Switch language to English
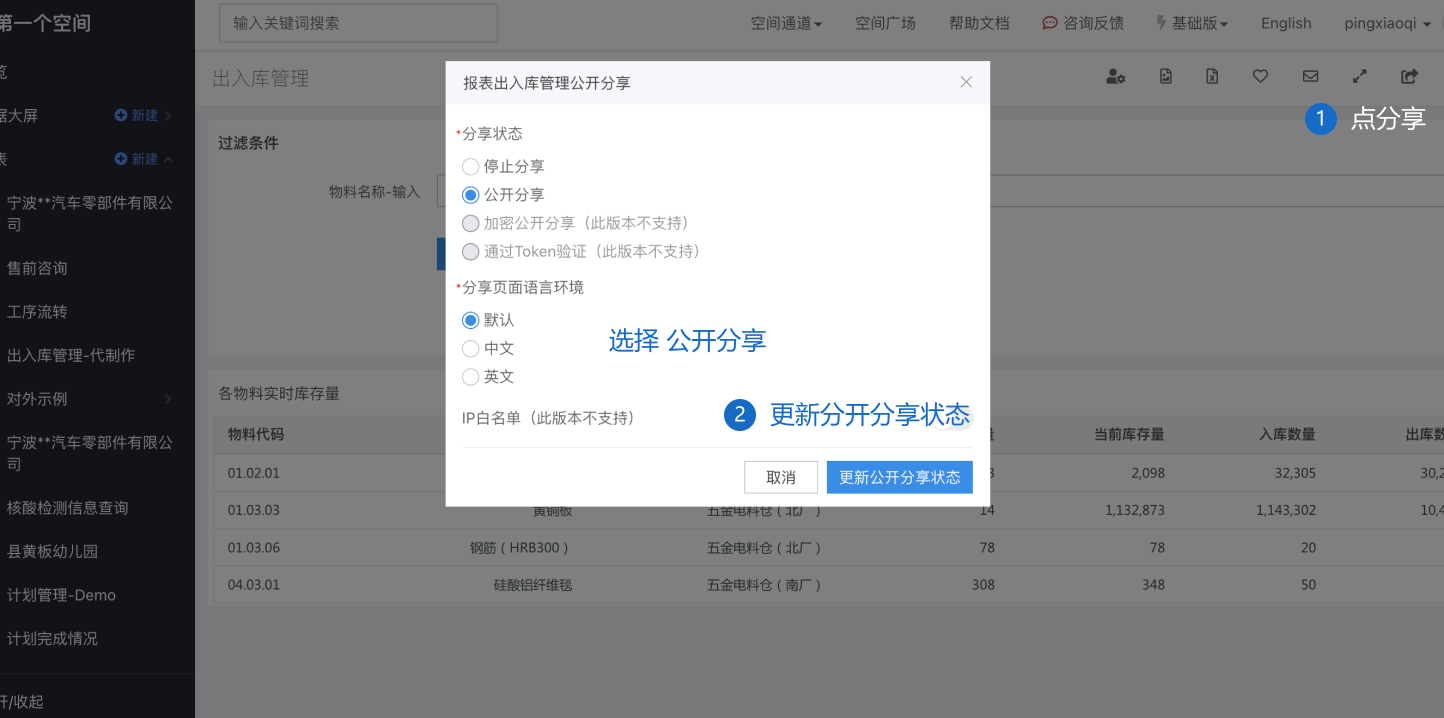 tap(1286, 23)
